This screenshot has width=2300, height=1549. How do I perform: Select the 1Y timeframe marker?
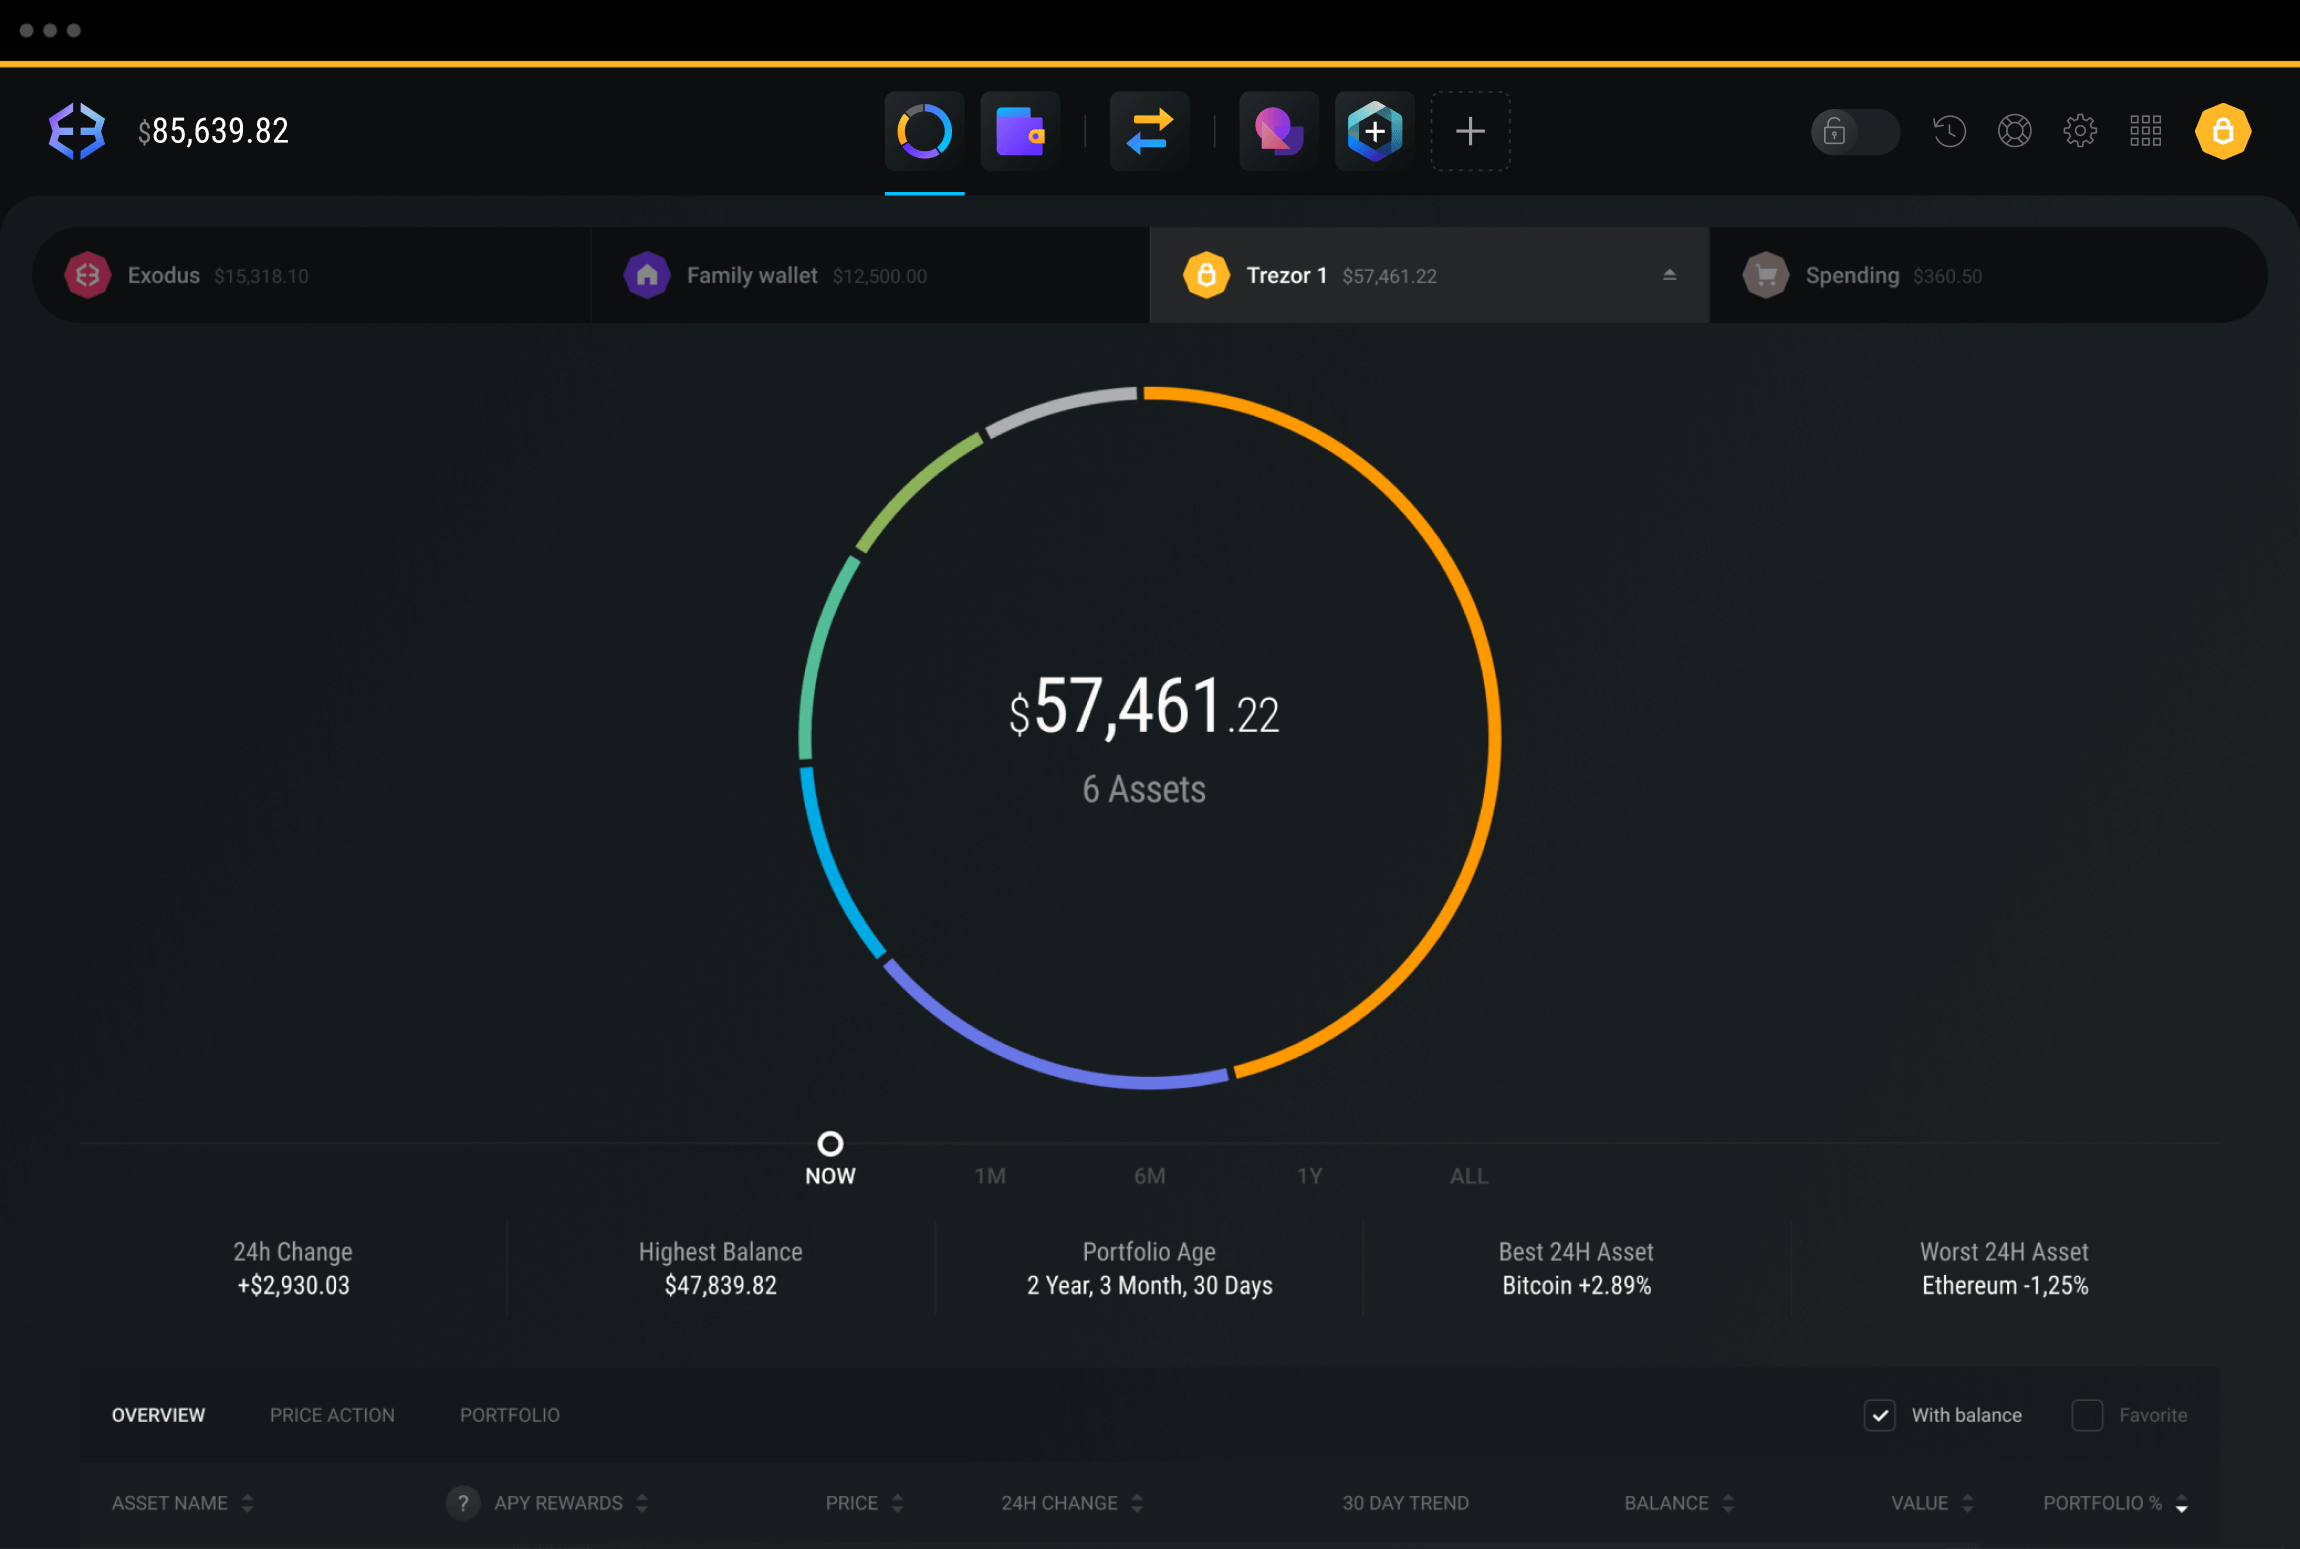1306,1176
